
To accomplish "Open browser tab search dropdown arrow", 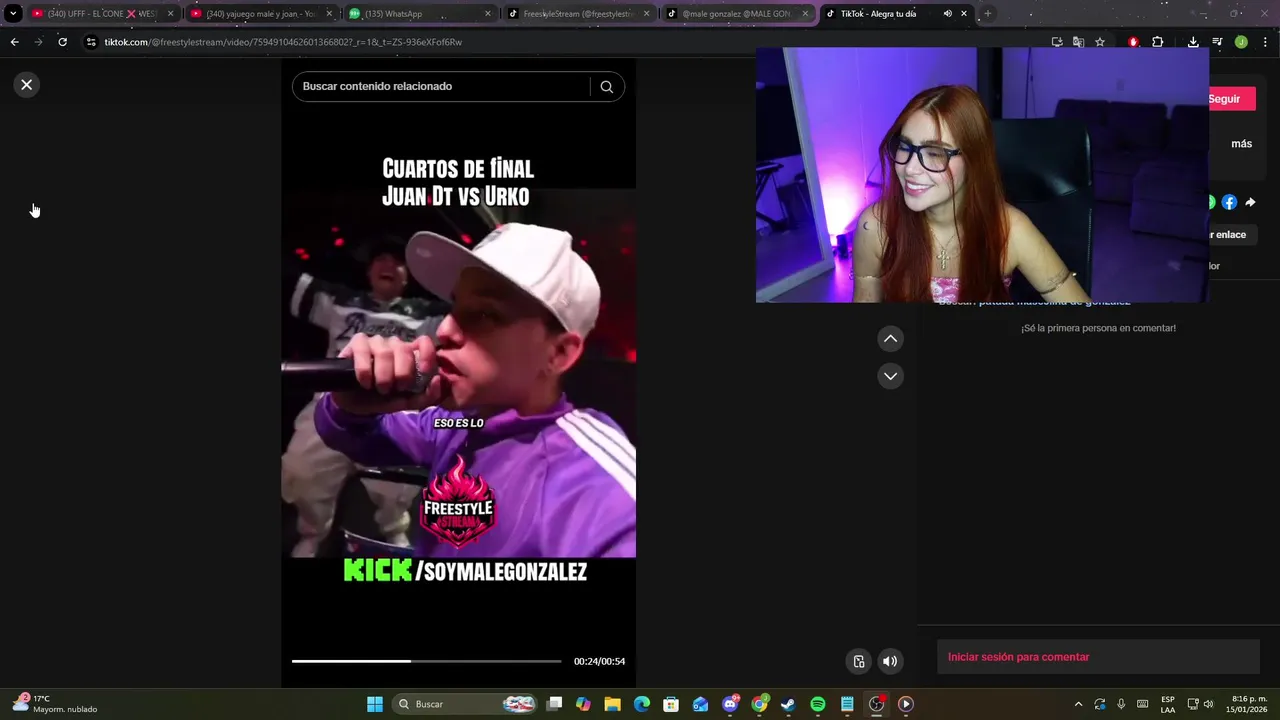I will point(13,14).
